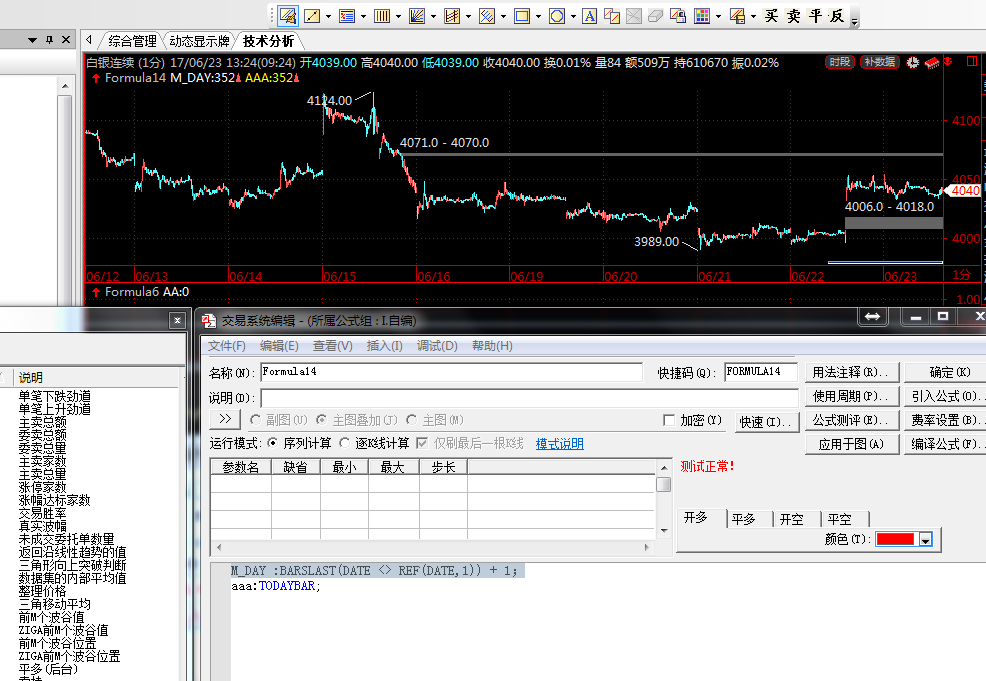Viewport: 986px width, 681px height.
Task: Click the text annotation A tool
Action: point(589,16)
